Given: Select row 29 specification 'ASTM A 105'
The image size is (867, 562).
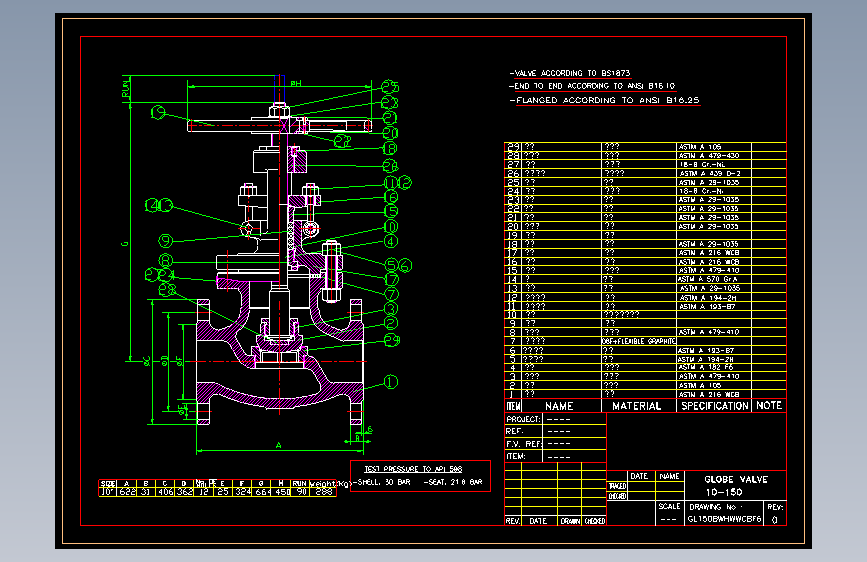Looking at the screenshot, I should (x=700, y=147).
